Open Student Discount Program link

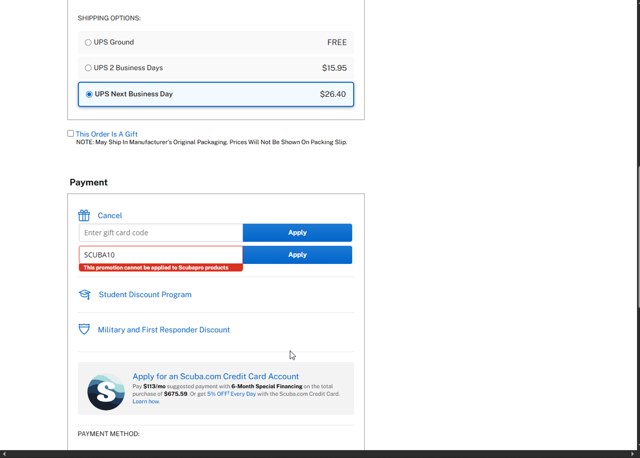click(x=145, y=295)
